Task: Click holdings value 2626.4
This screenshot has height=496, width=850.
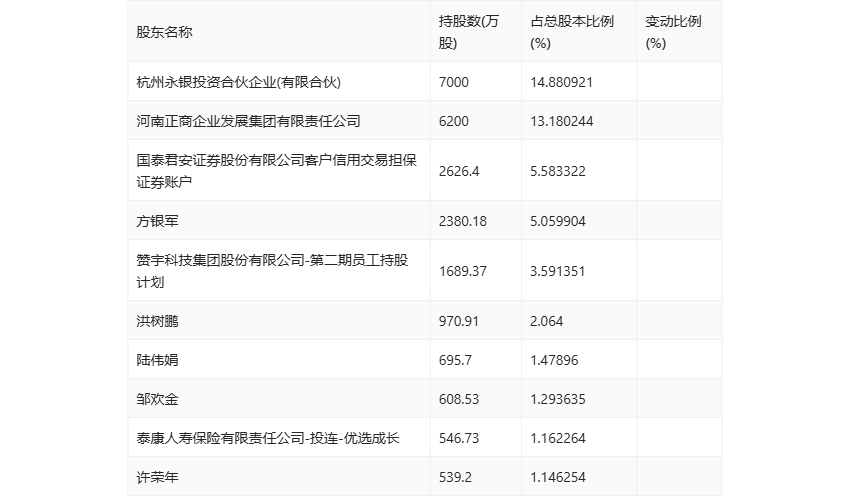Action: point(459,171)
